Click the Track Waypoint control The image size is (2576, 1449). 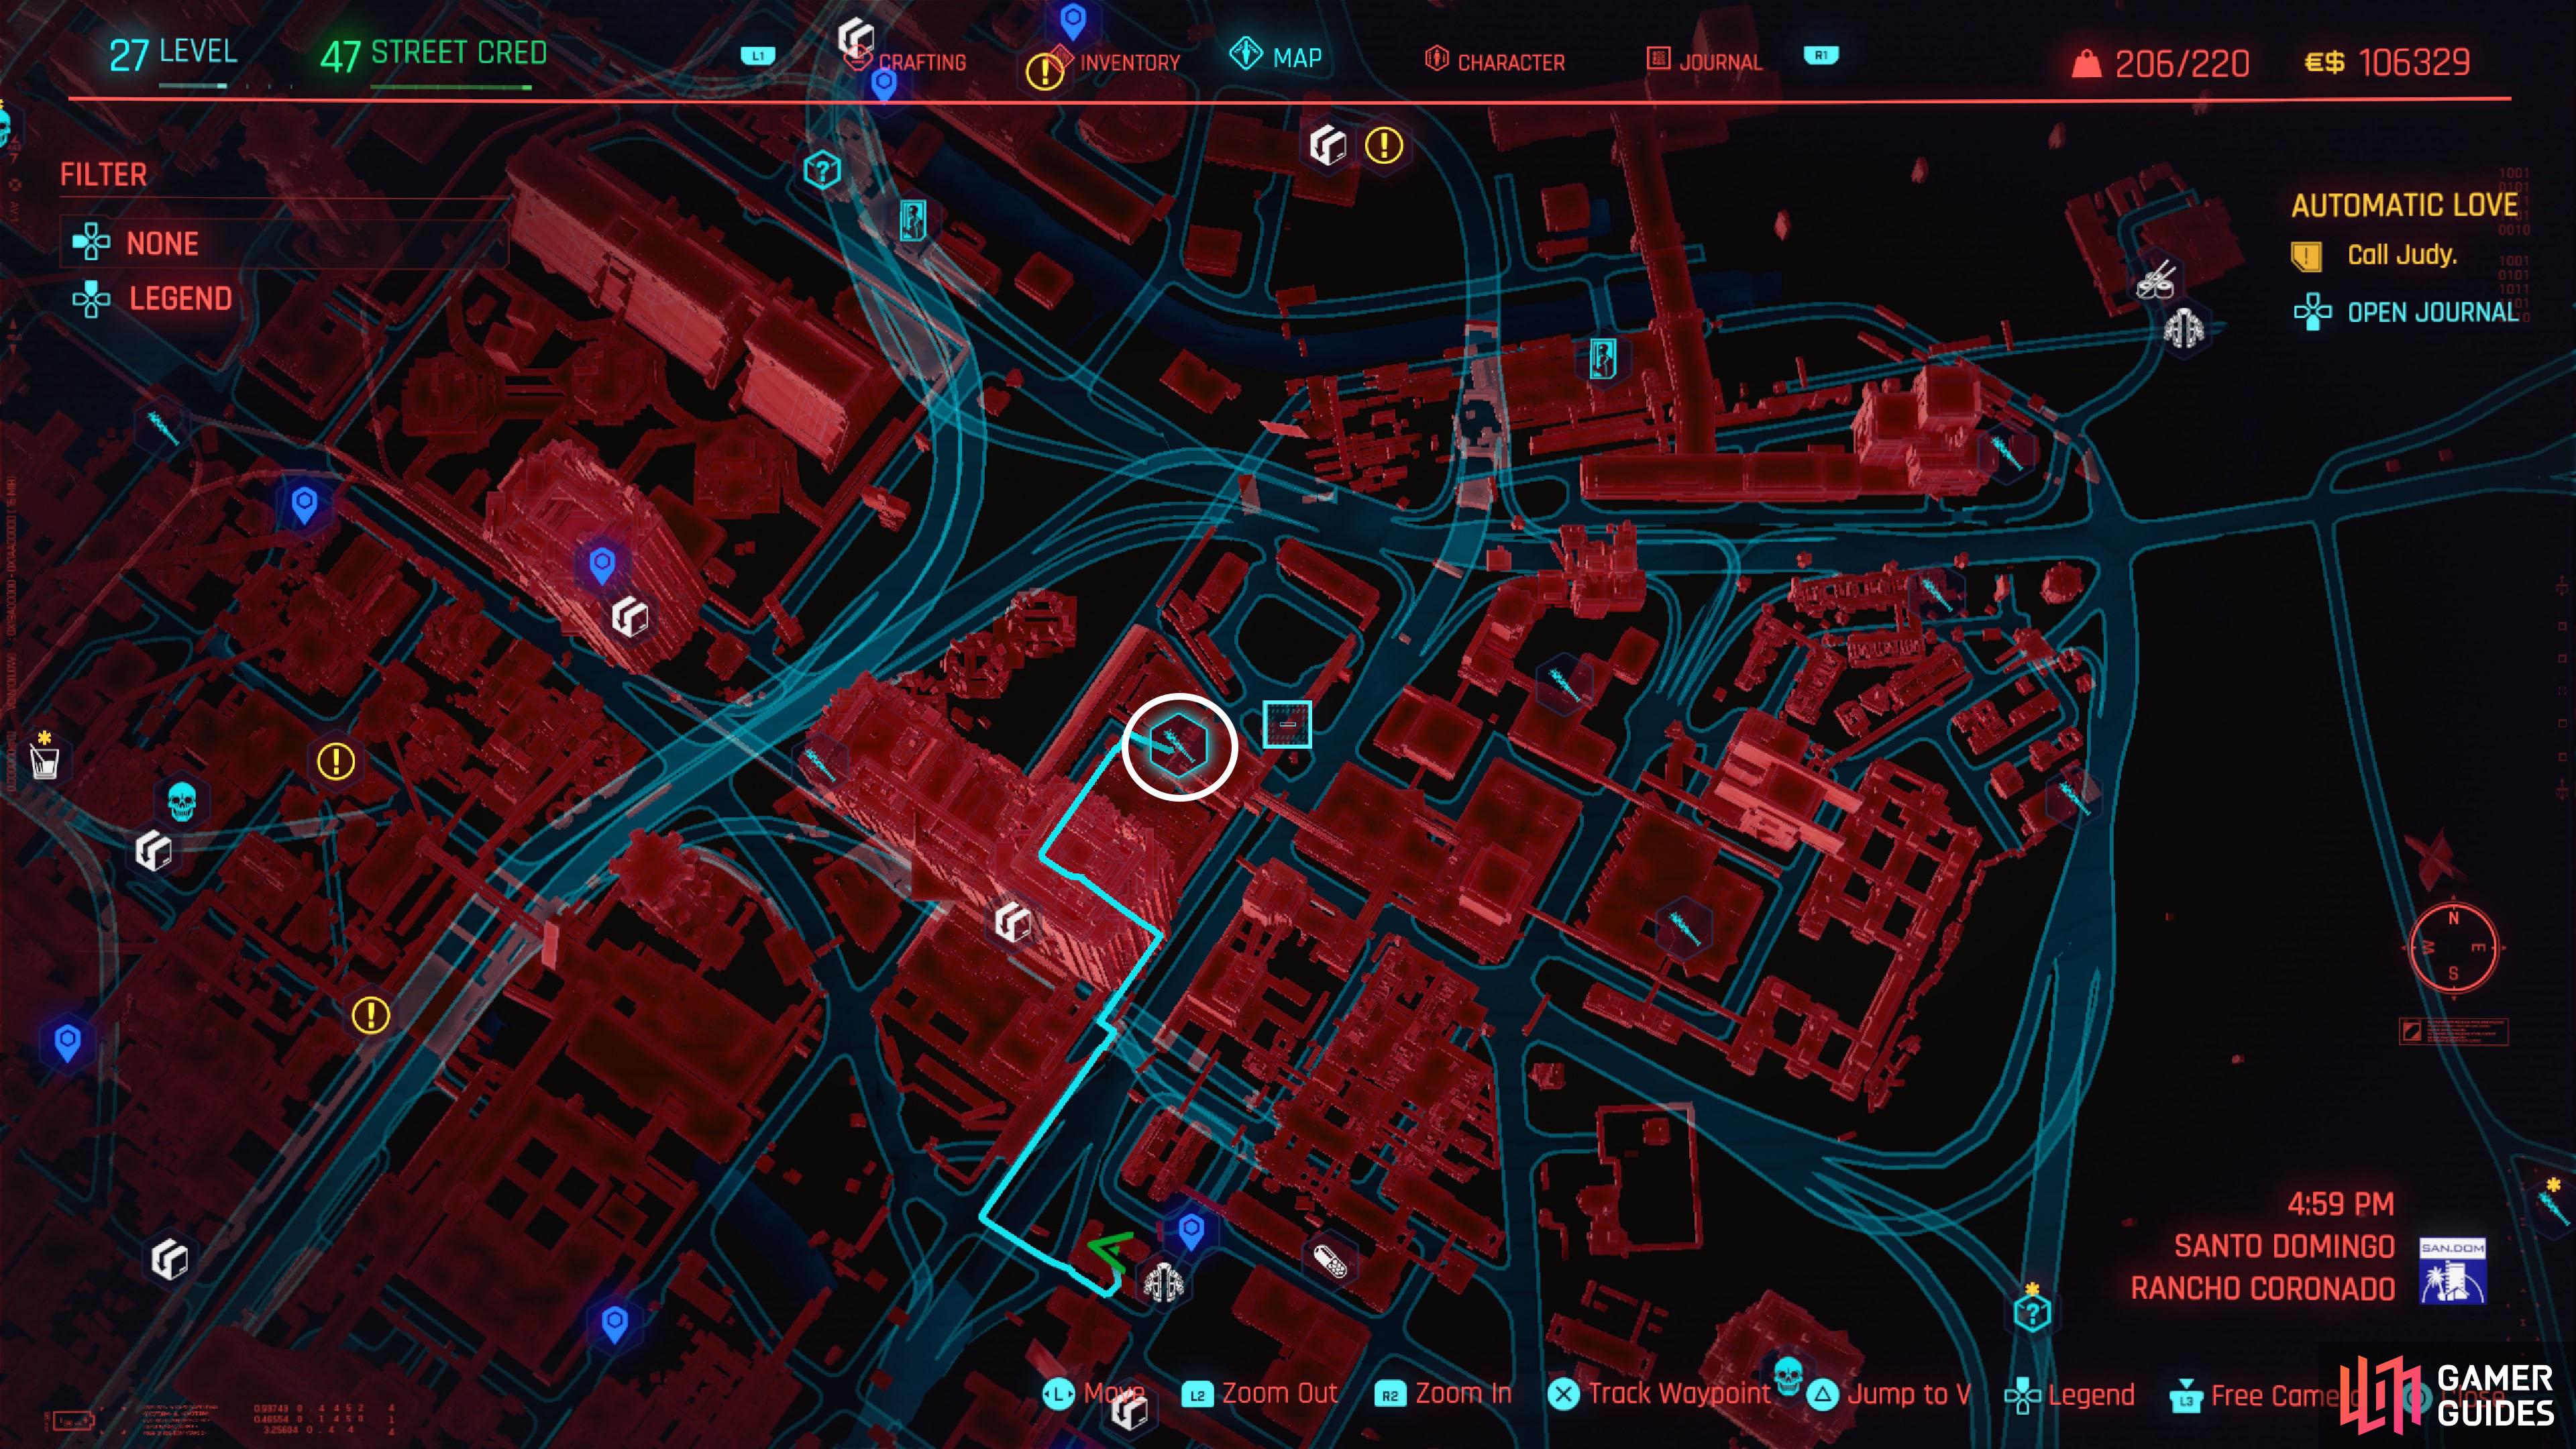point(1658,1394)
